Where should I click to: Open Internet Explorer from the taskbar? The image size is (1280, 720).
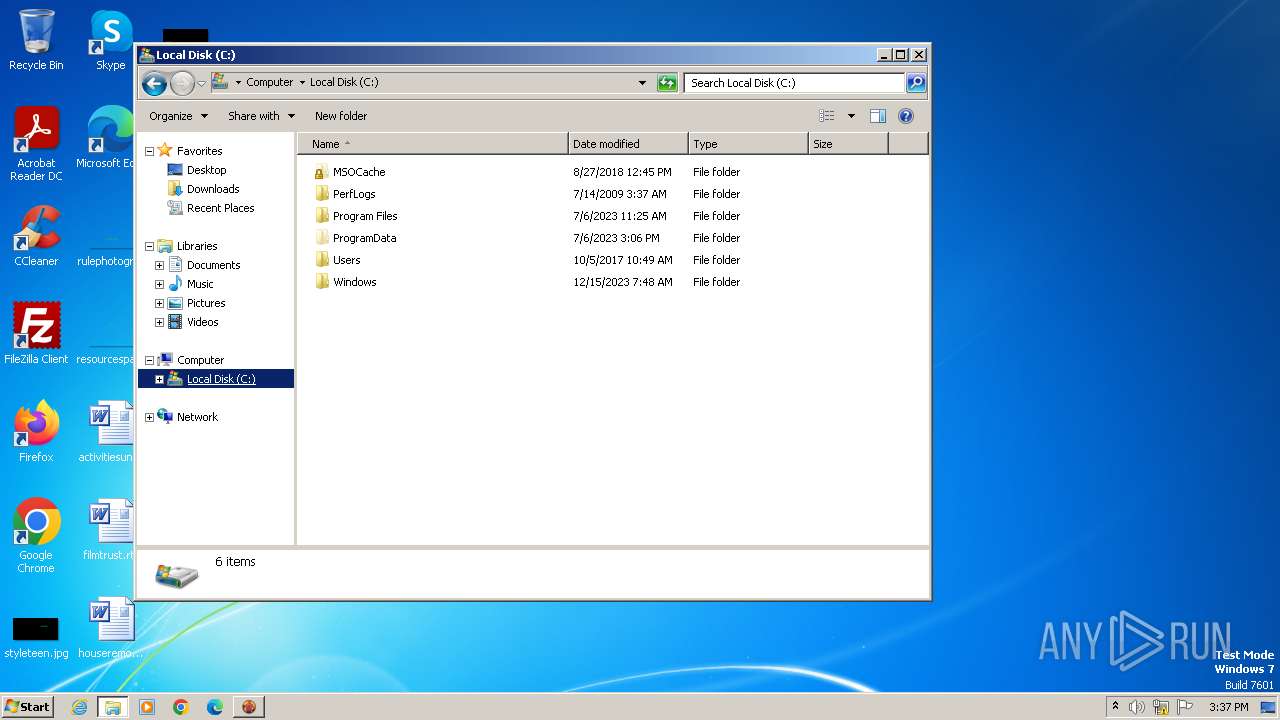pos(80,707)
